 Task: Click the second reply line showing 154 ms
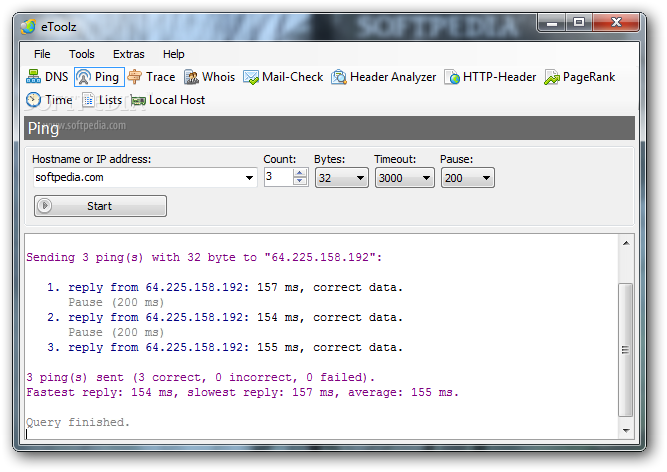click(x=225, y=317)
